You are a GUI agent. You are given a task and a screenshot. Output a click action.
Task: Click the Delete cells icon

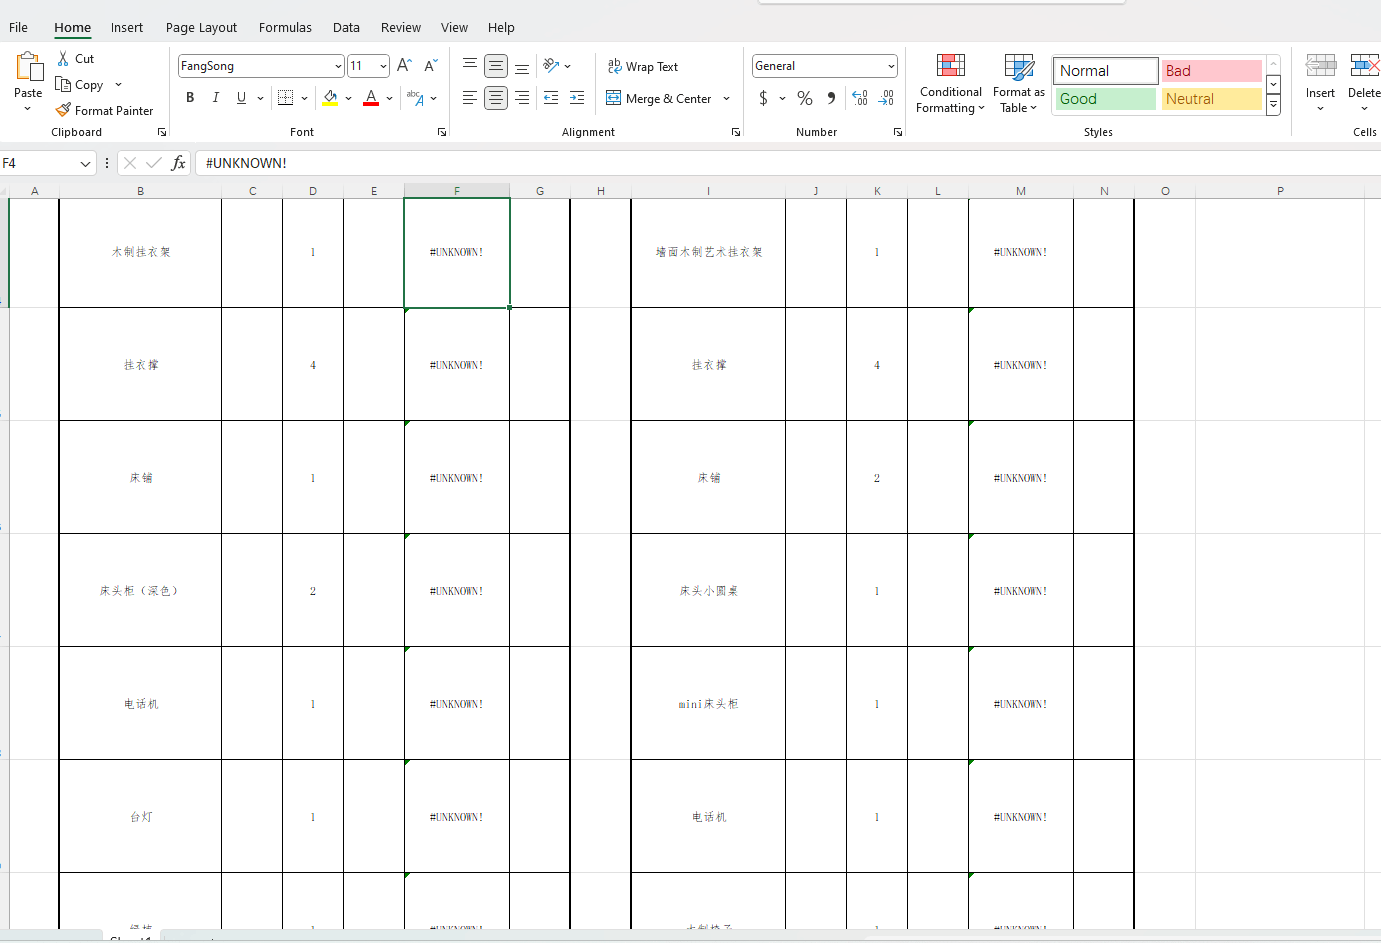pyautogui.click(x=1364, y=67)
